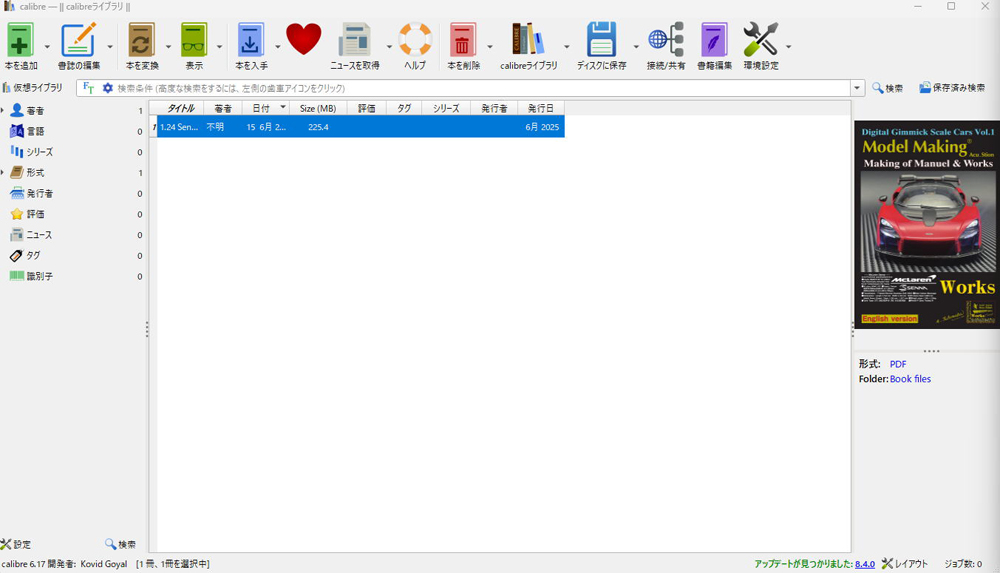Click advanced search gear icon in search bar
The width and height of the screenshot is (1000, 573).
(x=108, y=88)
